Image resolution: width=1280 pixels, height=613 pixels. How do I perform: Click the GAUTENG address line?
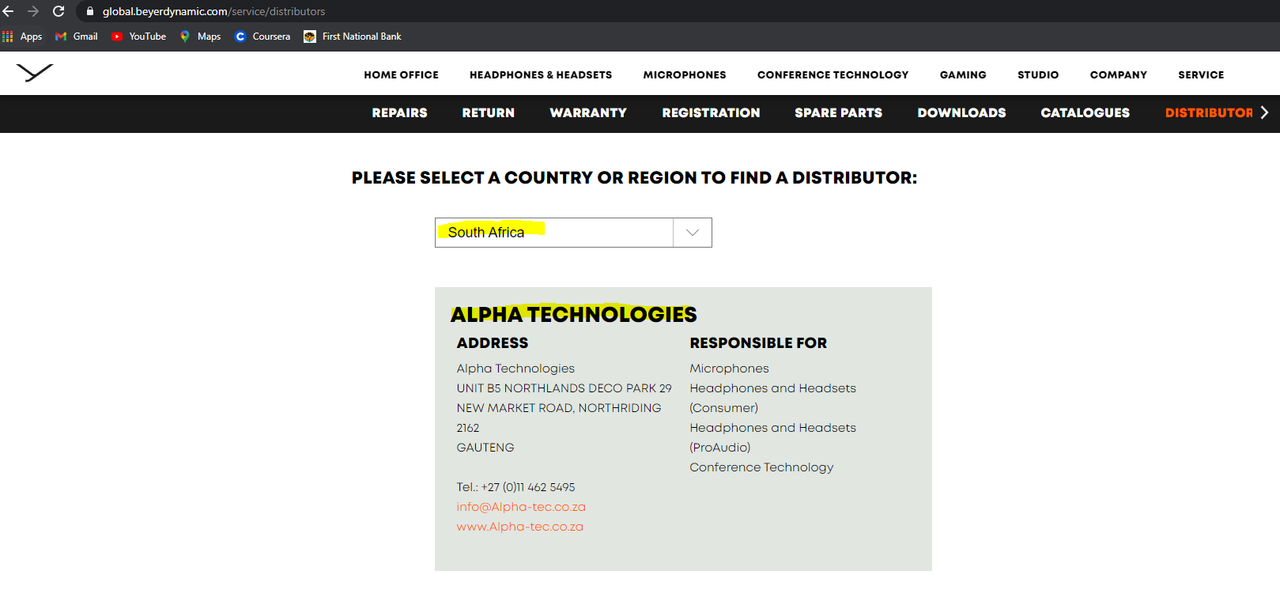click(x=486, y=448)
